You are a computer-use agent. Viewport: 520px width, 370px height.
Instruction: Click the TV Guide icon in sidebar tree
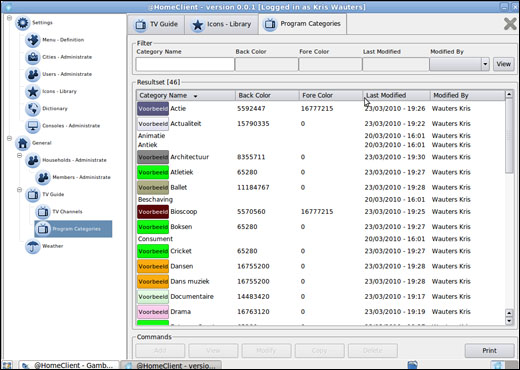pyautogui.click(x=33, y=195)
